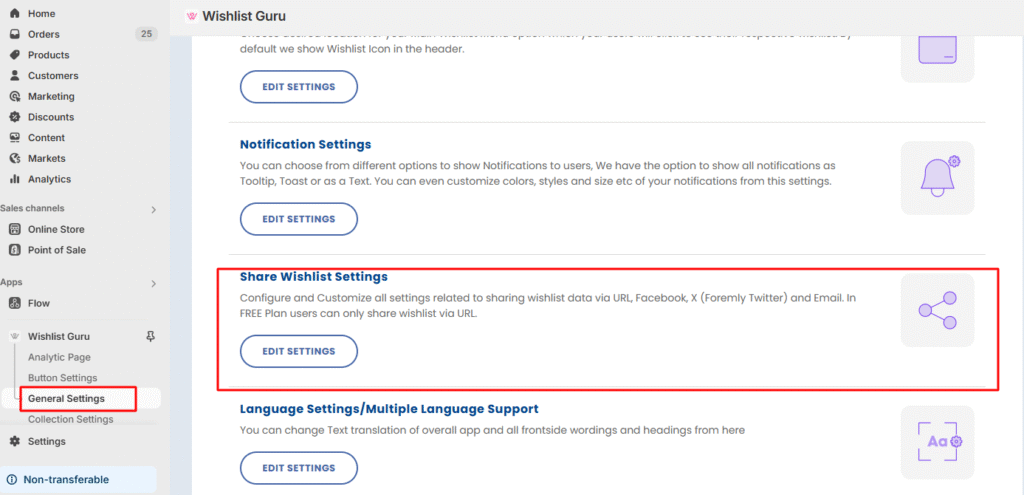Viewport: 1024px width, 495px height.
Task: Open the Analytic Page submenu item
Action: [x=59, y=357]
